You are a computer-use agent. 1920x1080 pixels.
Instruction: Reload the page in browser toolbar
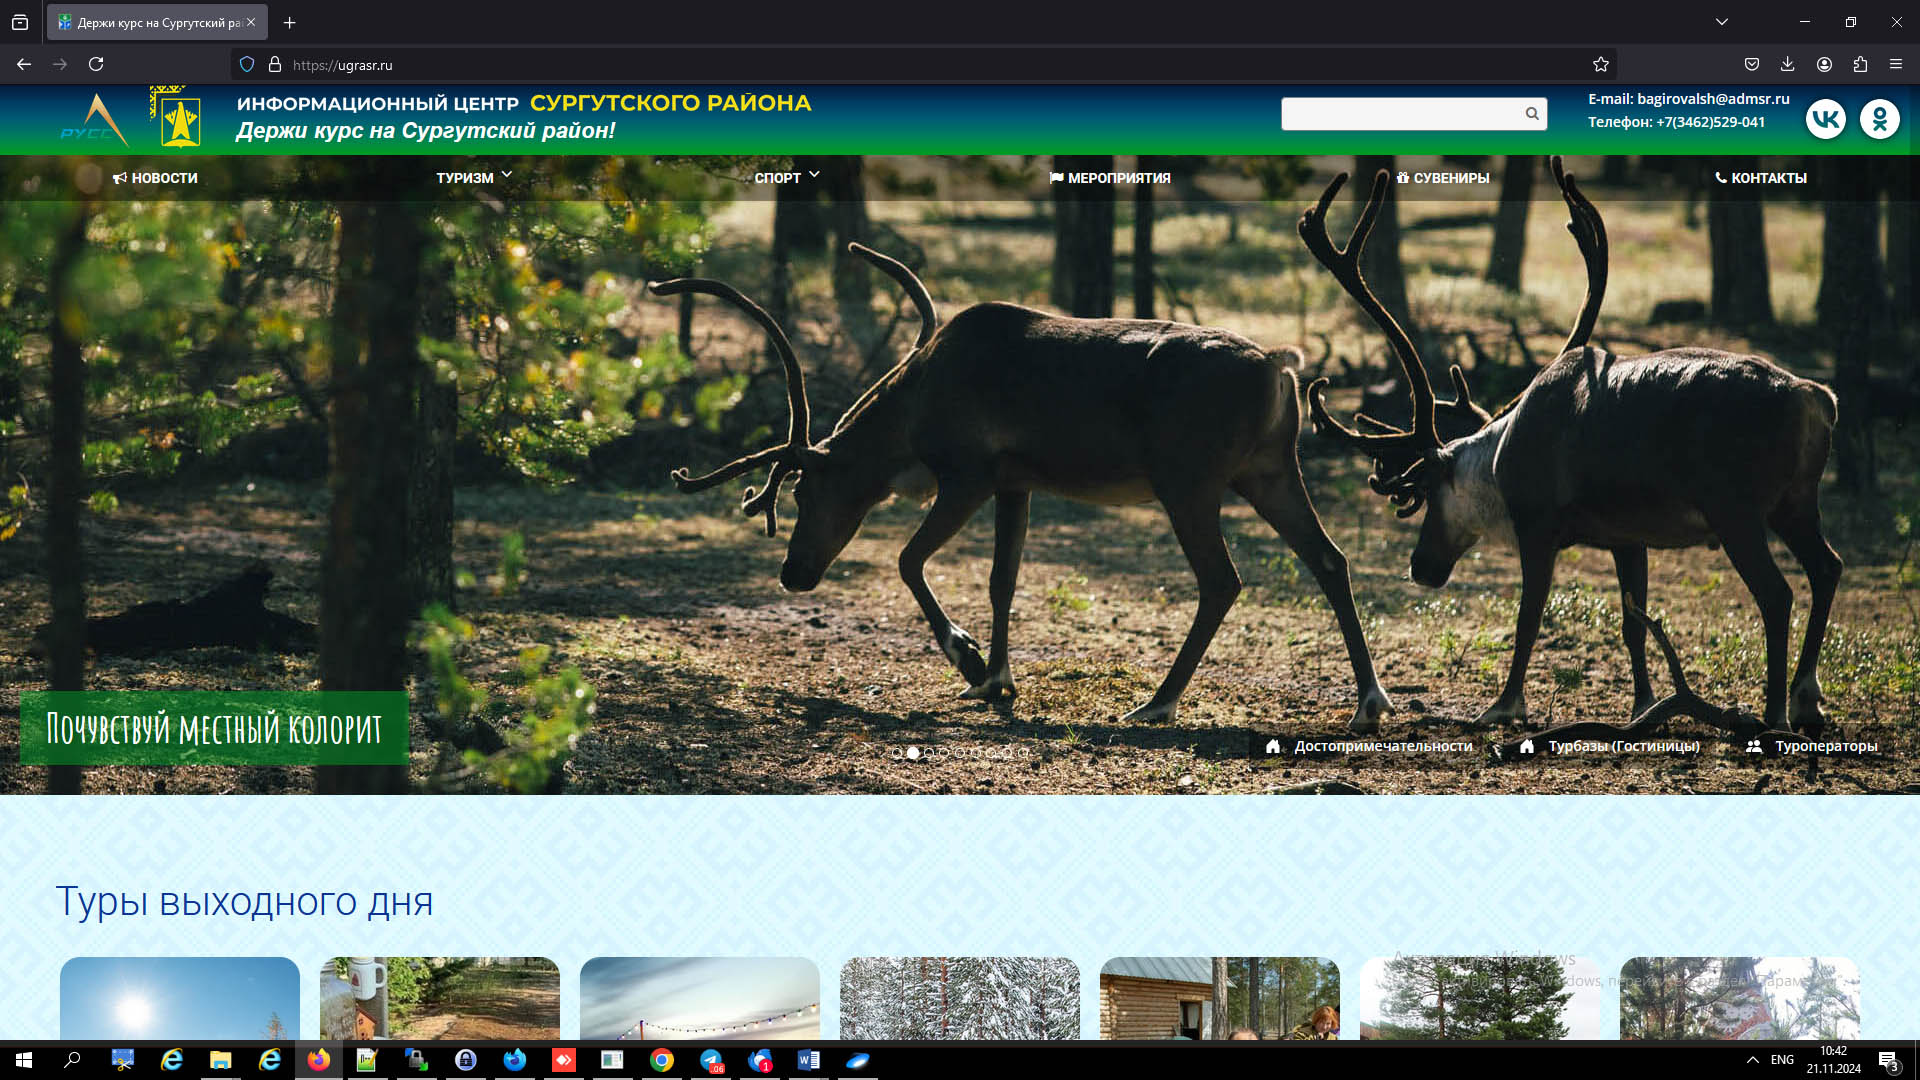click(x=96, y=65)
